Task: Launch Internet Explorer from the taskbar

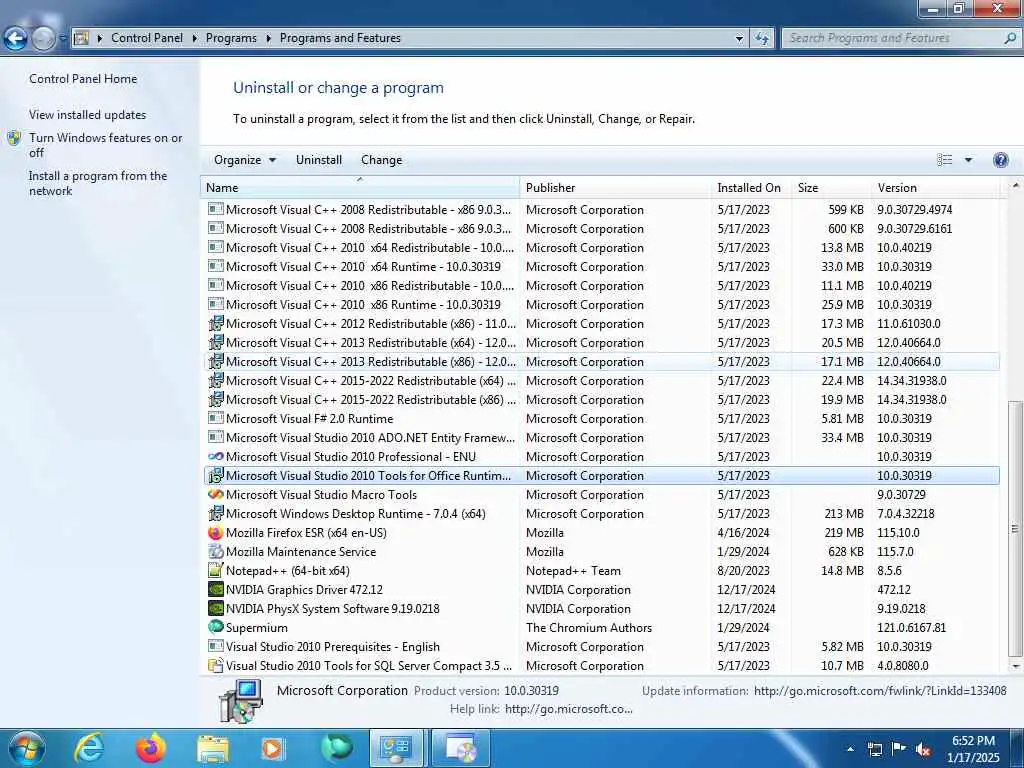Action: (x=89, y=749)
